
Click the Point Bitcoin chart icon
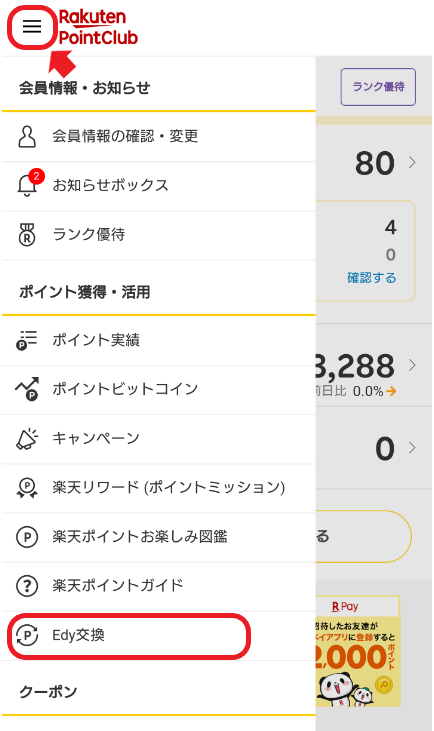(27, 389)
